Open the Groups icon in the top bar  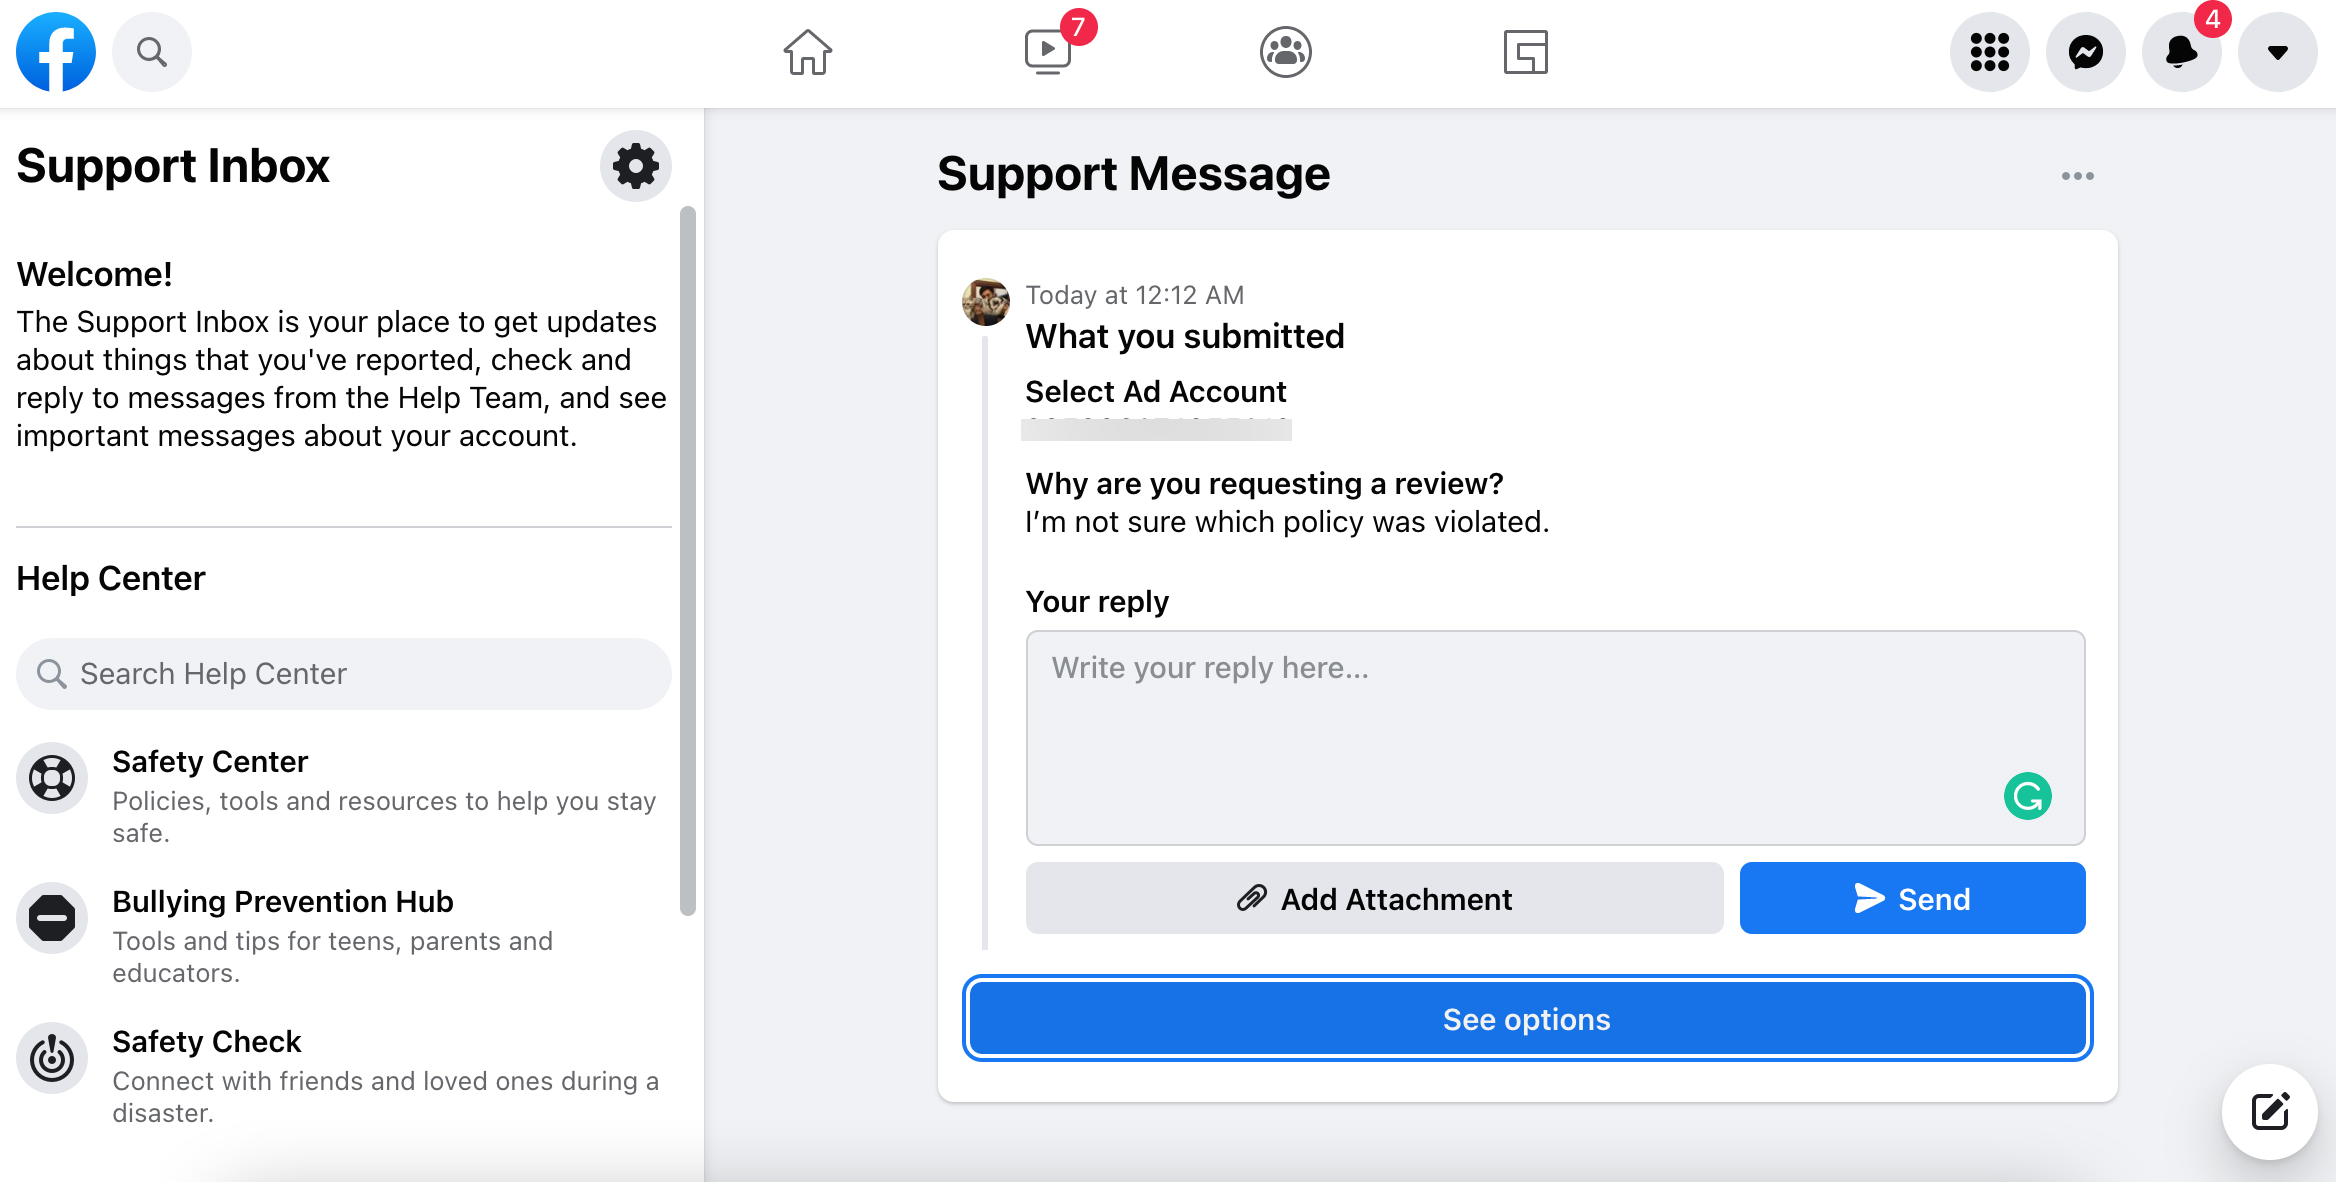1285,52
